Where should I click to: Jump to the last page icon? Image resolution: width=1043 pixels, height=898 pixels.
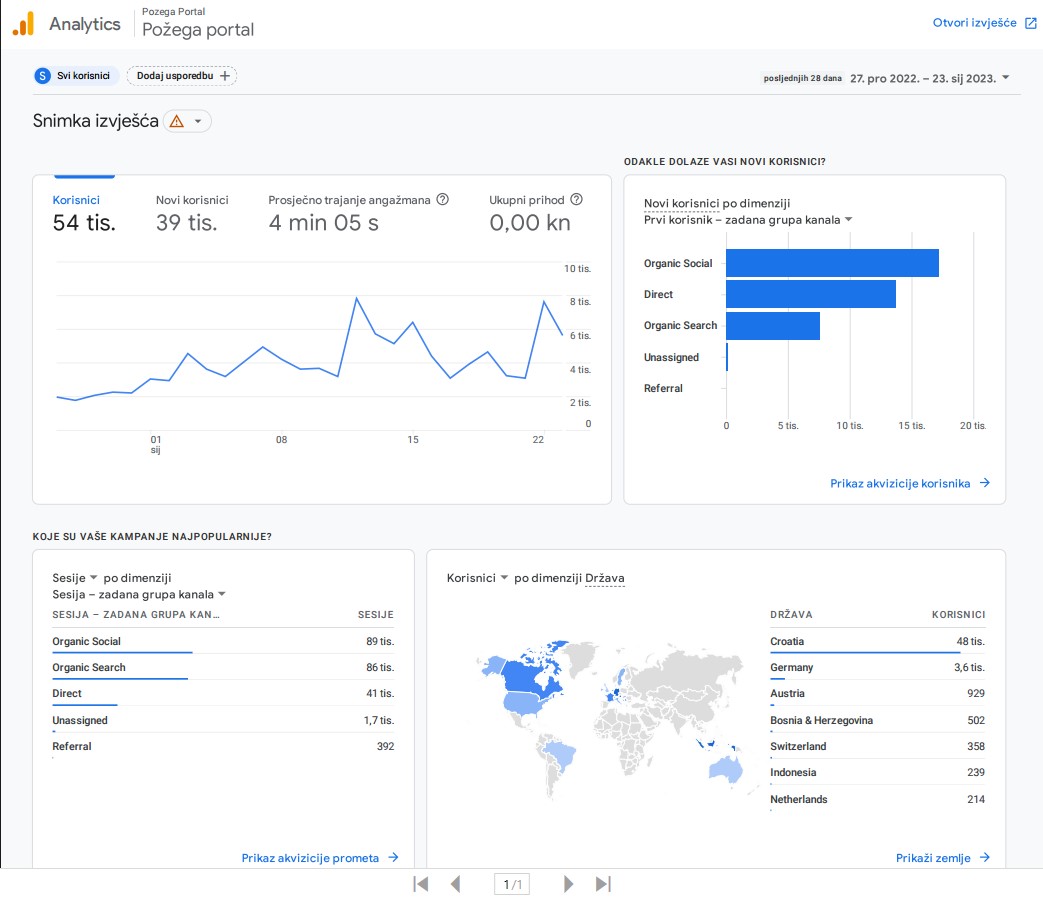click(x=603, y=884)
